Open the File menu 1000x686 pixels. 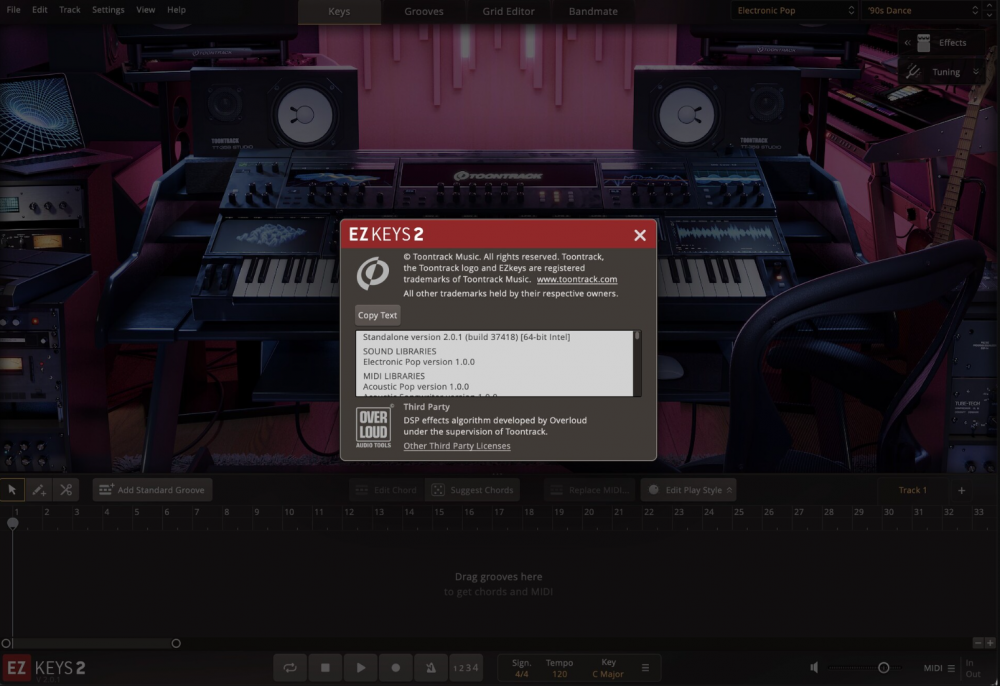click(x=13, y=10)
